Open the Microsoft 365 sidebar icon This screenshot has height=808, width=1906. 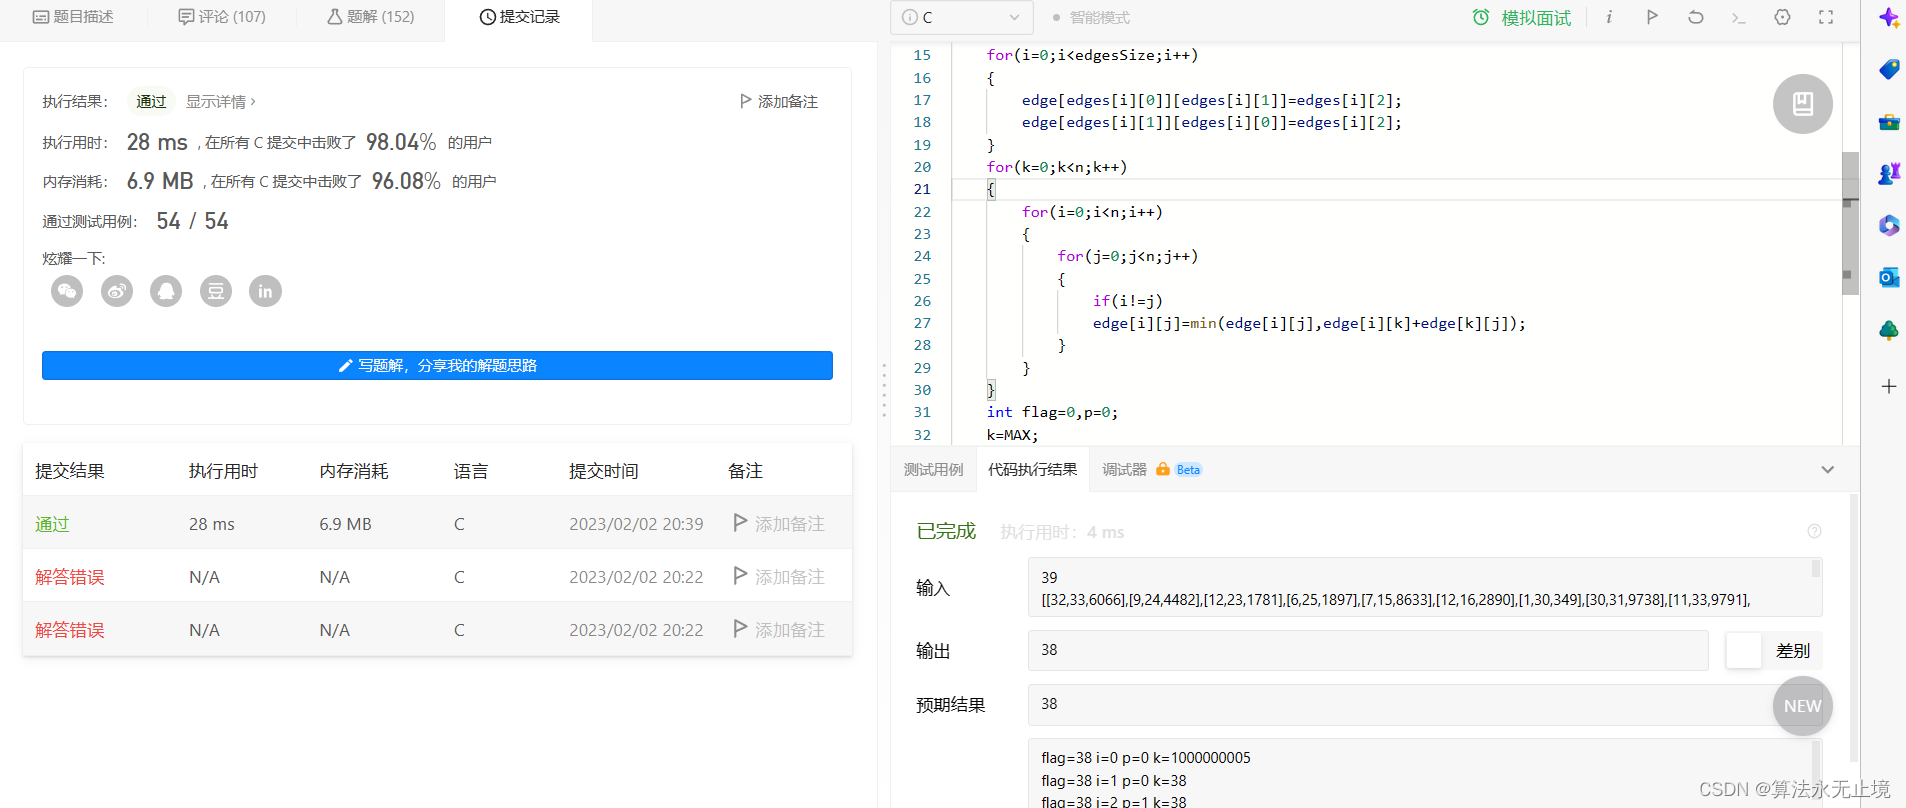pos(1889,226)
